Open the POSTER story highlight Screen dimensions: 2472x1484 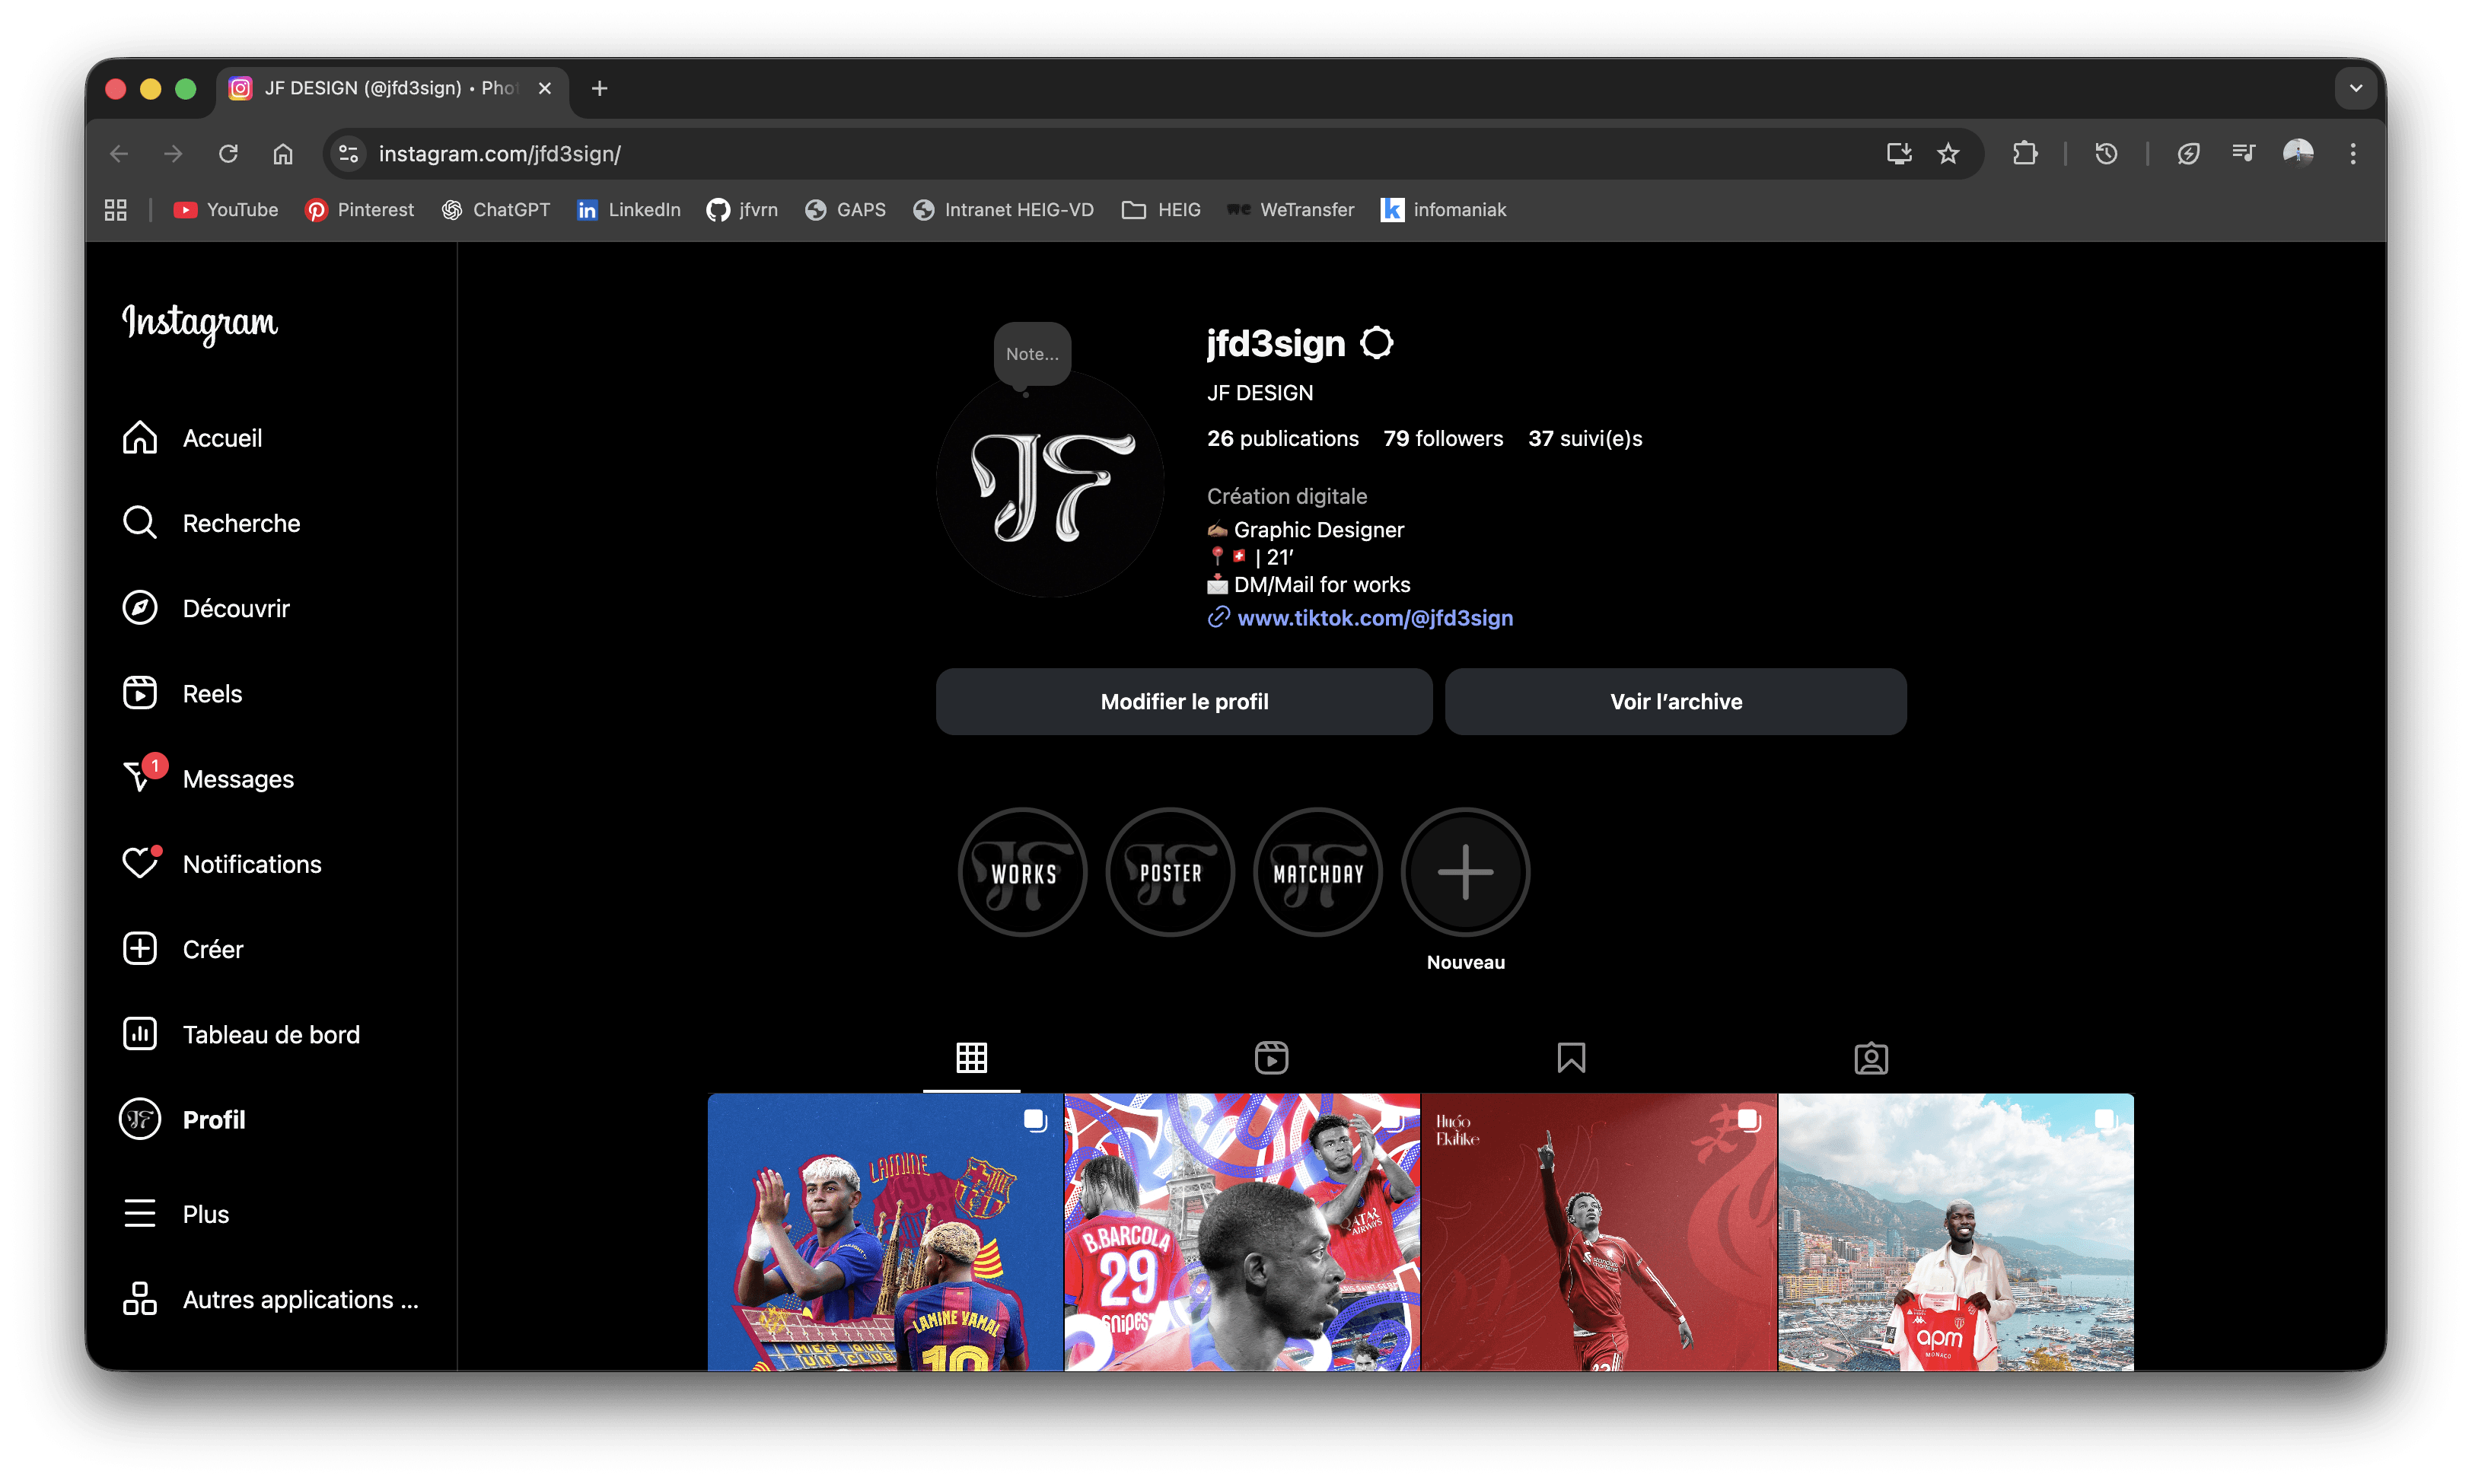[1171, 872]
